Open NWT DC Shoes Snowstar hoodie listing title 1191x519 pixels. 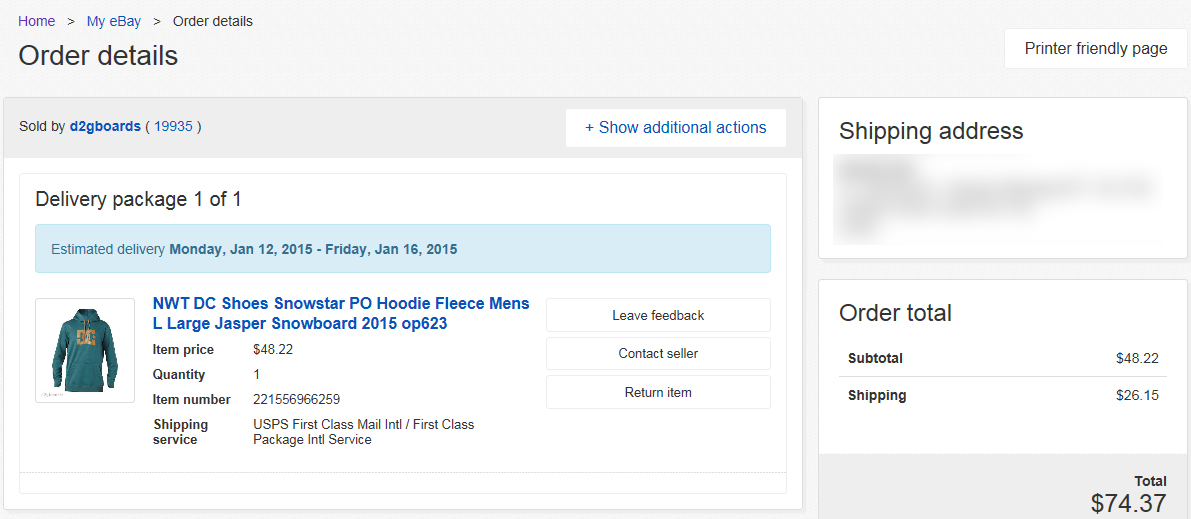click(x=341, y=314)
